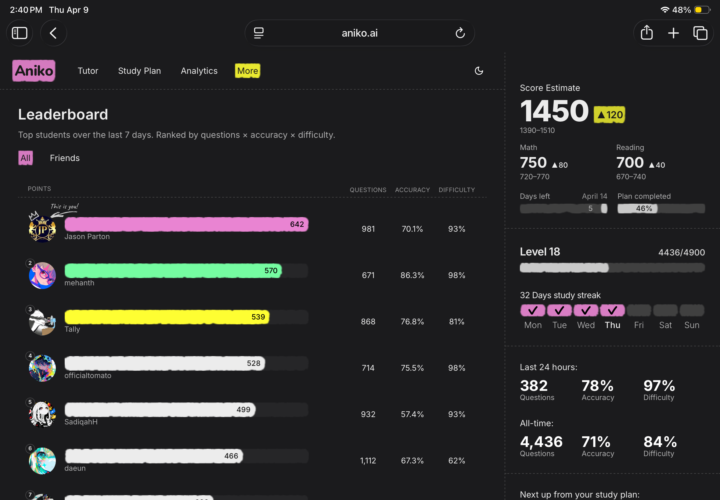Click the 32 Days study streak label
The height and width of the screenshot is (500, 720).
click(560, 295)
